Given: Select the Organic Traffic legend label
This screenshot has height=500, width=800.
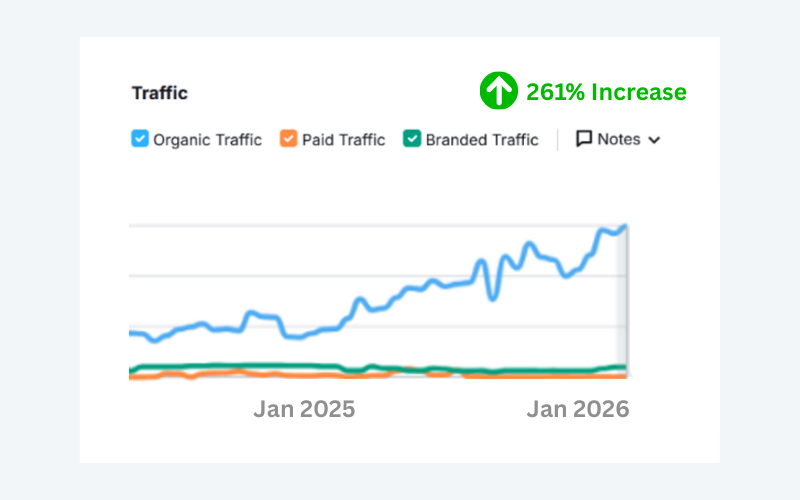Looking at the screenshot, I should pos(207,140).
